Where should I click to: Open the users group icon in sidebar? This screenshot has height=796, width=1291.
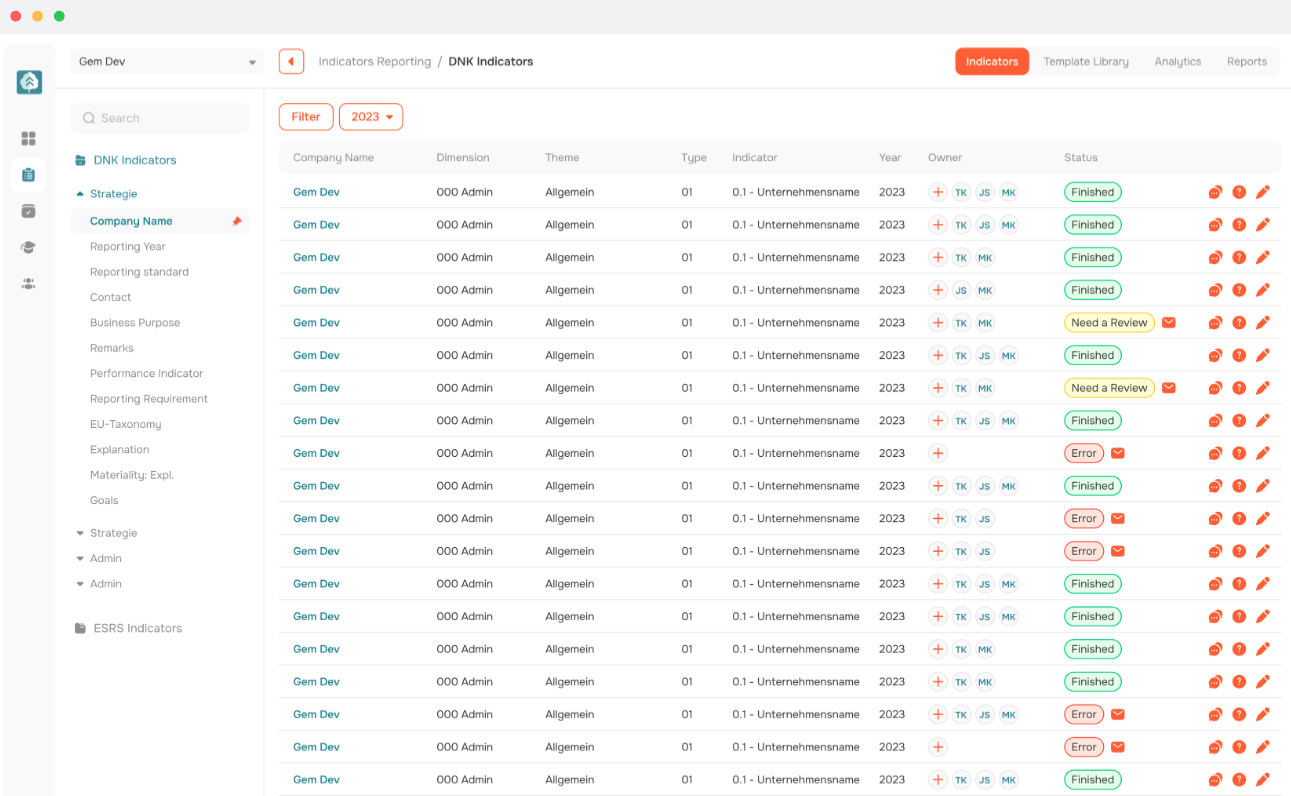29,284
